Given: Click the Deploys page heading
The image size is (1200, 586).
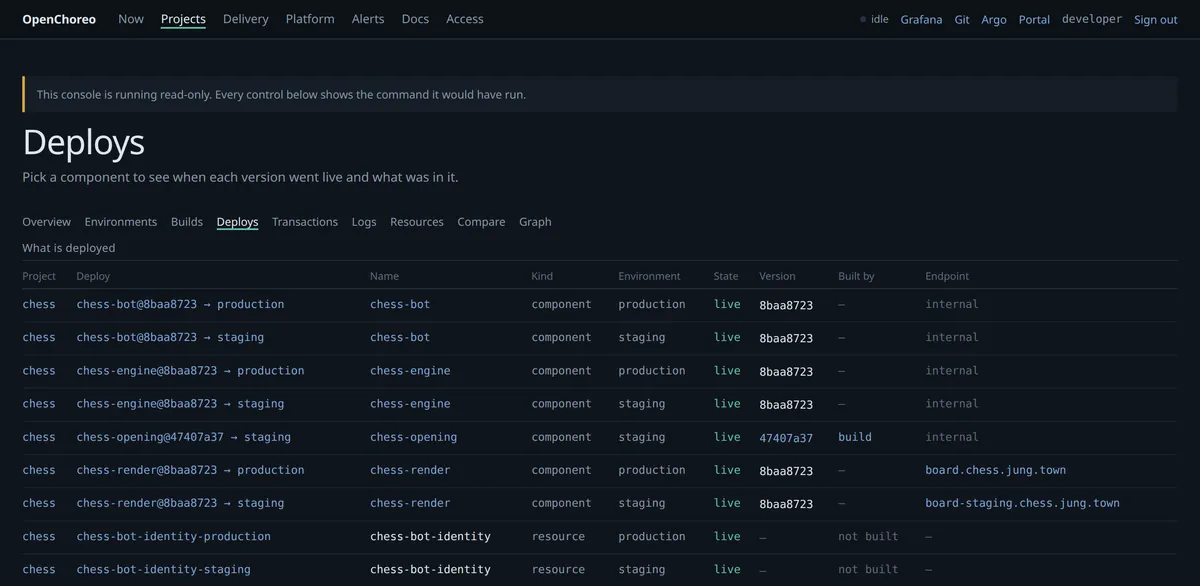Looking at the screenshot, I should [84, 142].
